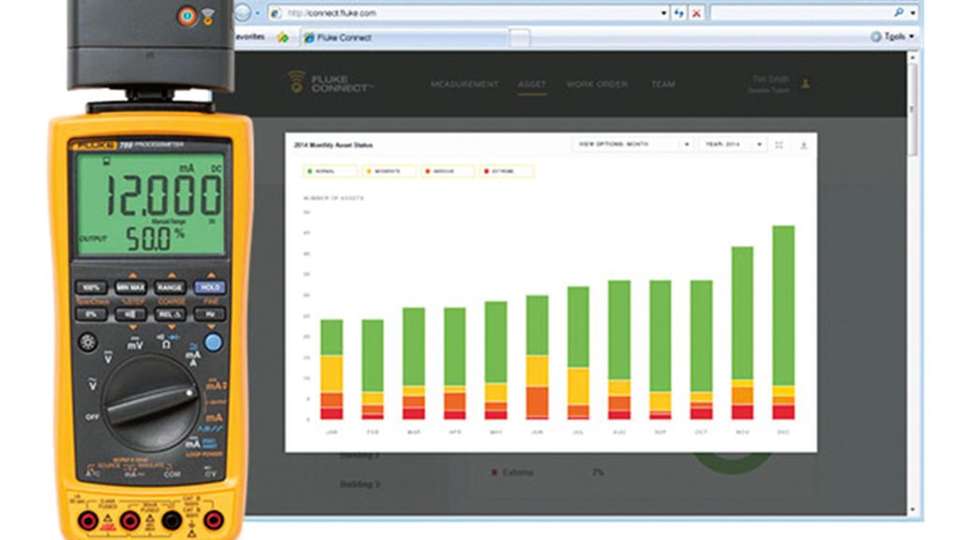Click the yellow segment of July bar

(x=579, y=386)
